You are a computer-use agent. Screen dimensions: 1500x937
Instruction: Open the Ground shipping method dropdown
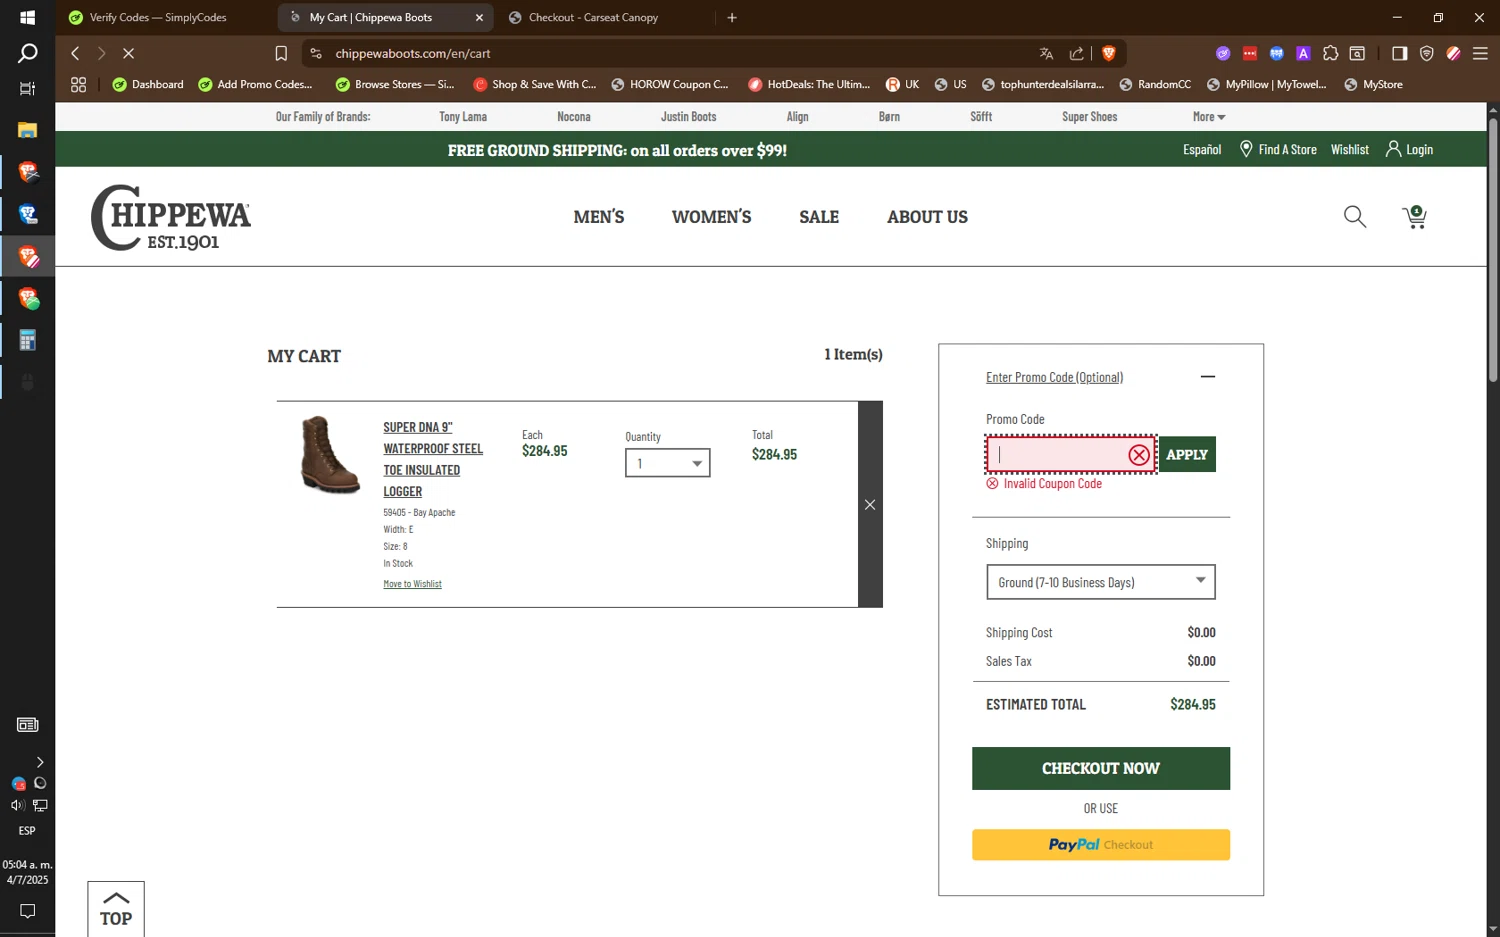[x=1100, y=582]
